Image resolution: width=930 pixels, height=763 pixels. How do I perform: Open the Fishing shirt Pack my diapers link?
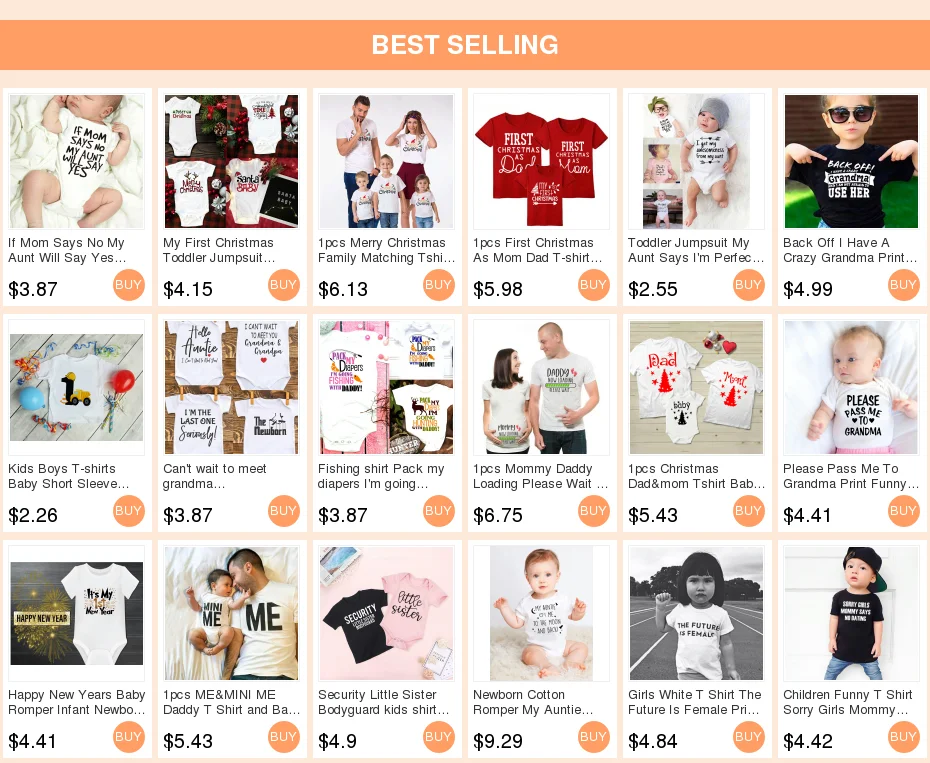click(x=381, y=476)
